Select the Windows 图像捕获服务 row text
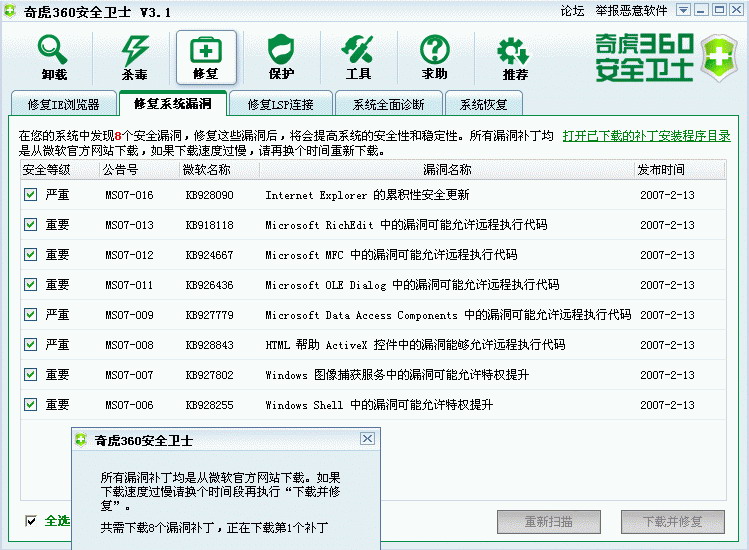Image resolution: width=749 pixels, height=550 pixels. tap(397, 375)
